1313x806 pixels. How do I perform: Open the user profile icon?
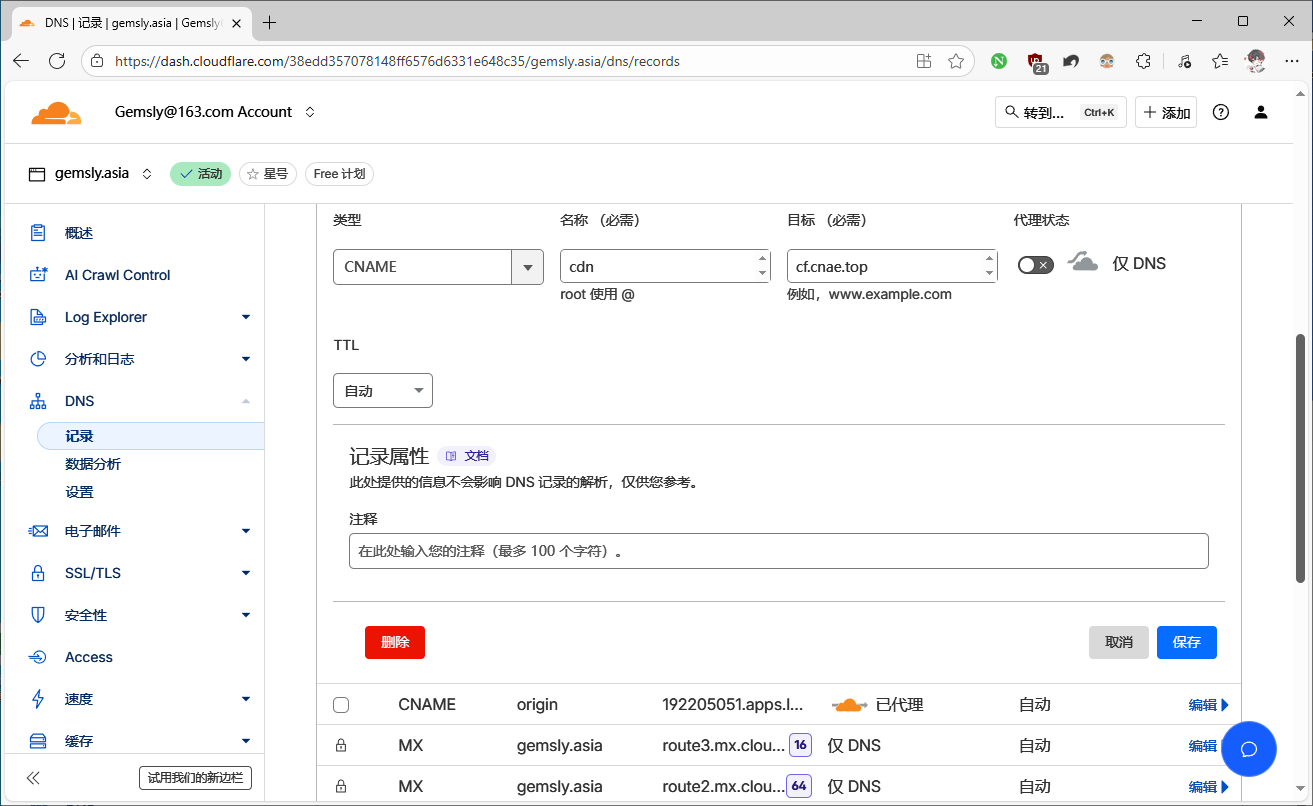(1261, 112)
